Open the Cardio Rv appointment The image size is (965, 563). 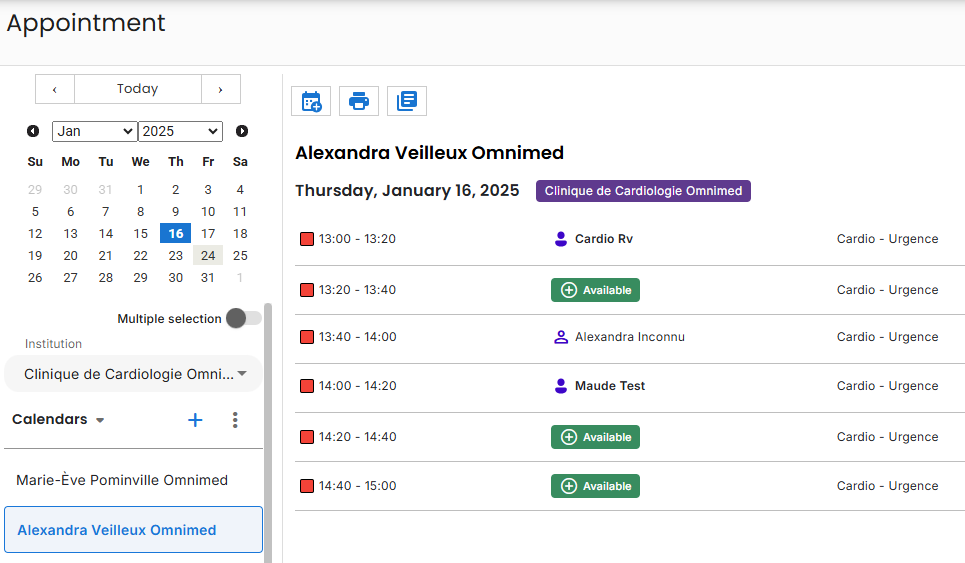pyautogui.click(x=604, y=239)
